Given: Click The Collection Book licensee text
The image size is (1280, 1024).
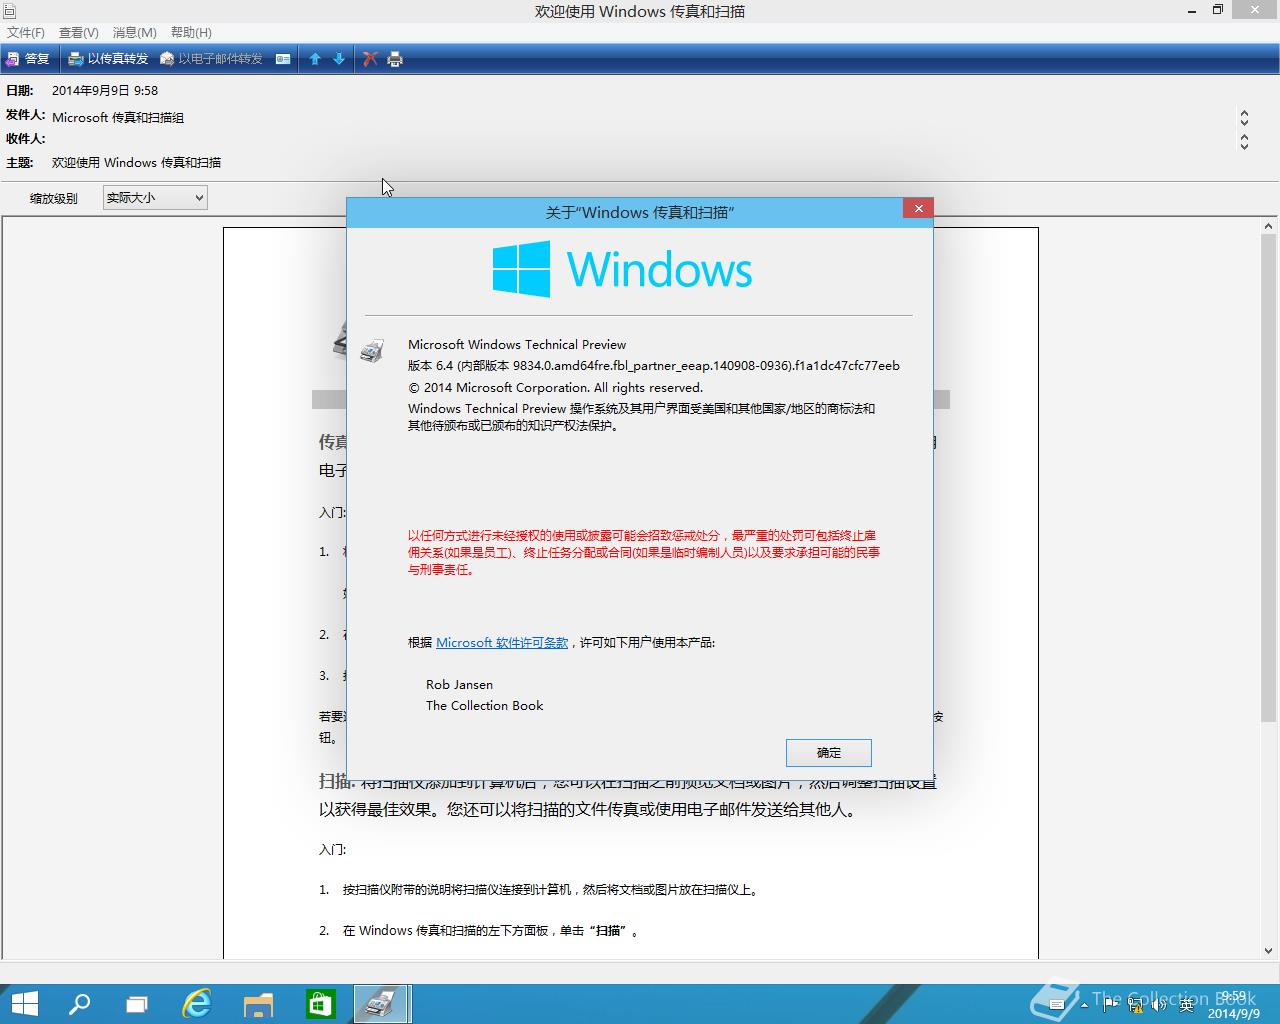Looking at the screenshot, I should tap(485, 705).
